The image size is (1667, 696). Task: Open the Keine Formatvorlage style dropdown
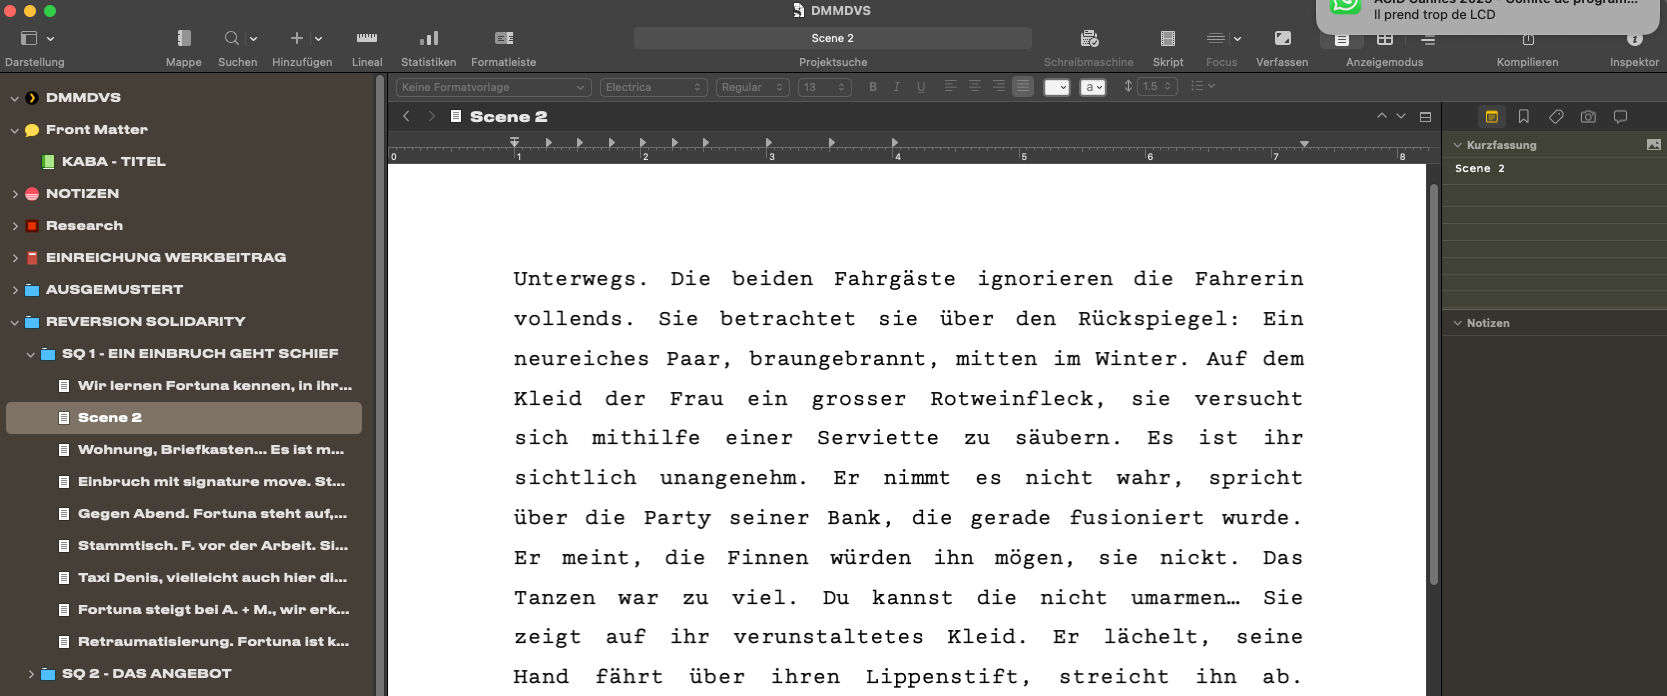[494, 87]
